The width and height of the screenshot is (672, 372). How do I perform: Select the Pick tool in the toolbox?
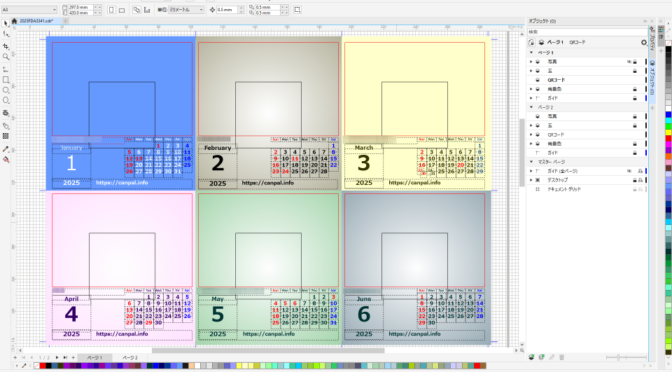pyautogui.click(x=6, y=24)
